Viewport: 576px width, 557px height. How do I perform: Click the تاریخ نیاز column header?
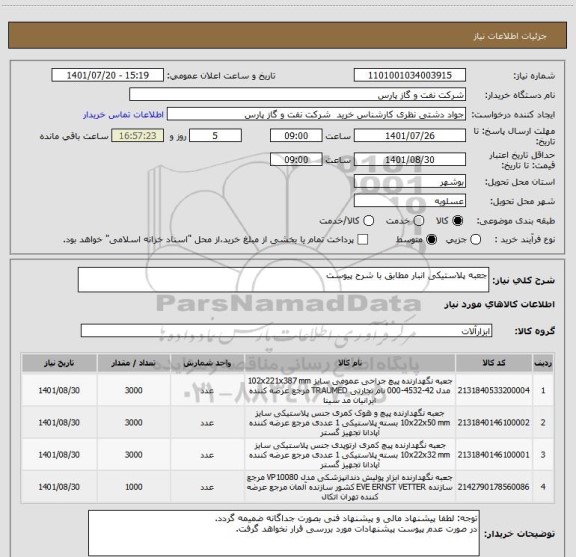point(59,363)
